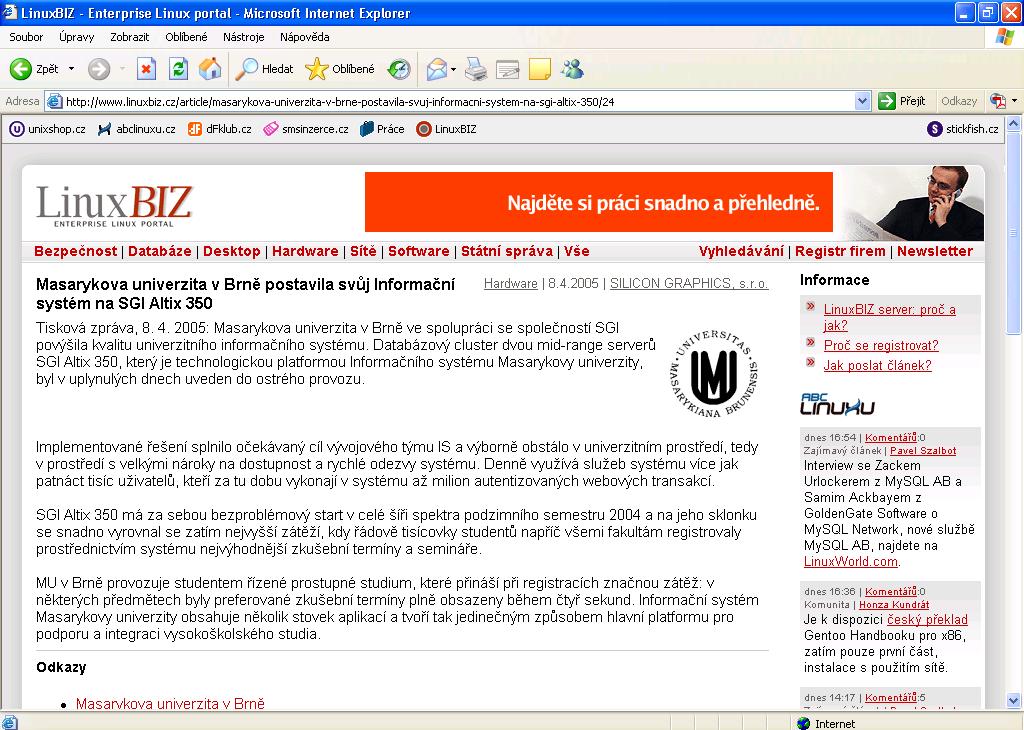Expand the Mail button dropdown arrow
Viewport: 1024px width, 730px height.
pos(453,69)
